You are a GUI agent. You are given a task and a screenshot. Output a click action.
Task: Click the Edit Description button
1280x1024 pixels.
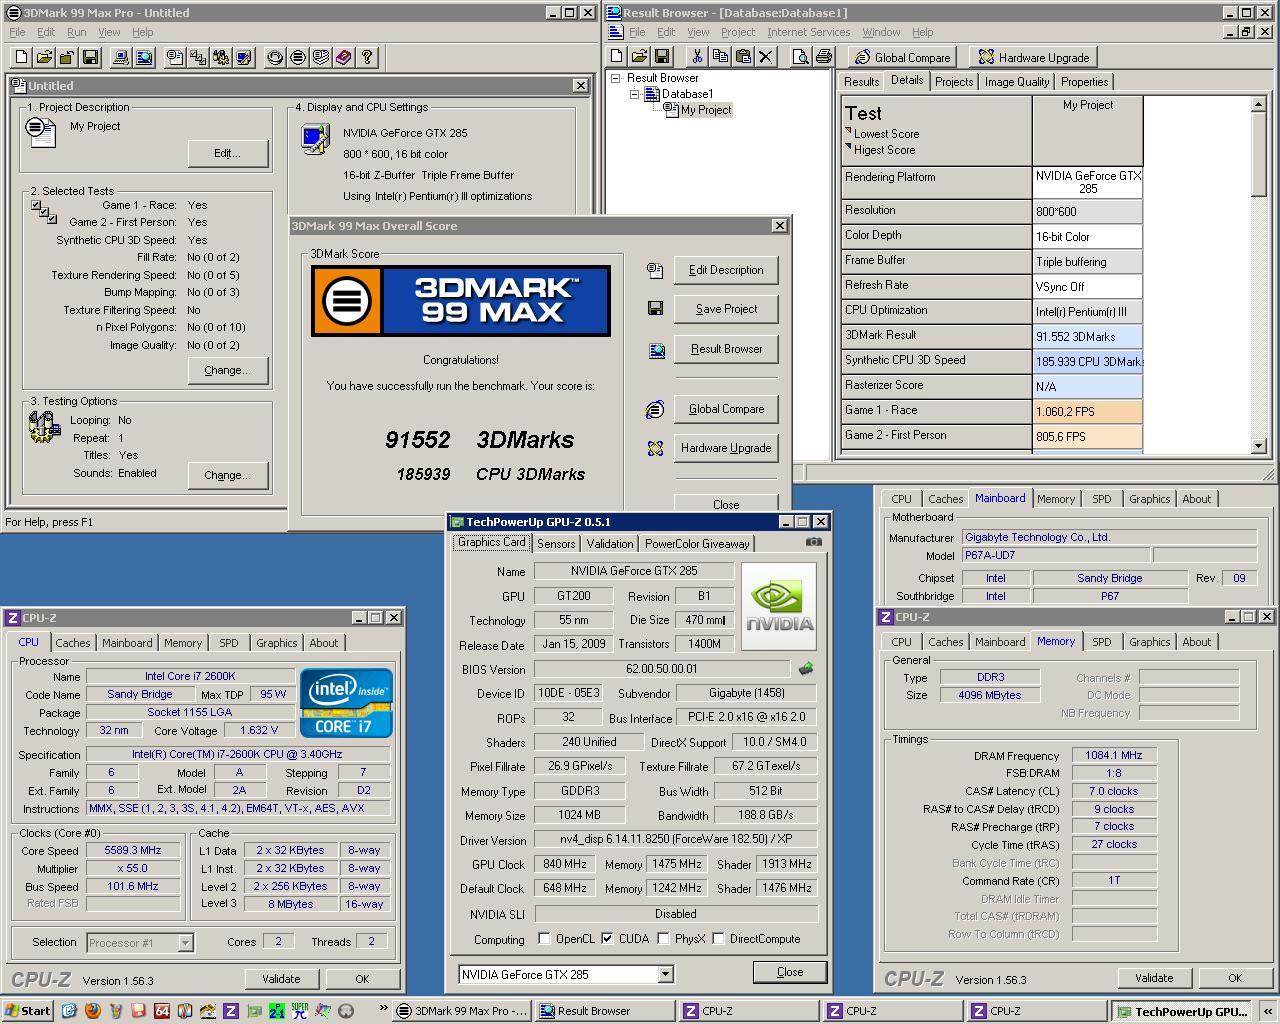click(x=726, y=270)
